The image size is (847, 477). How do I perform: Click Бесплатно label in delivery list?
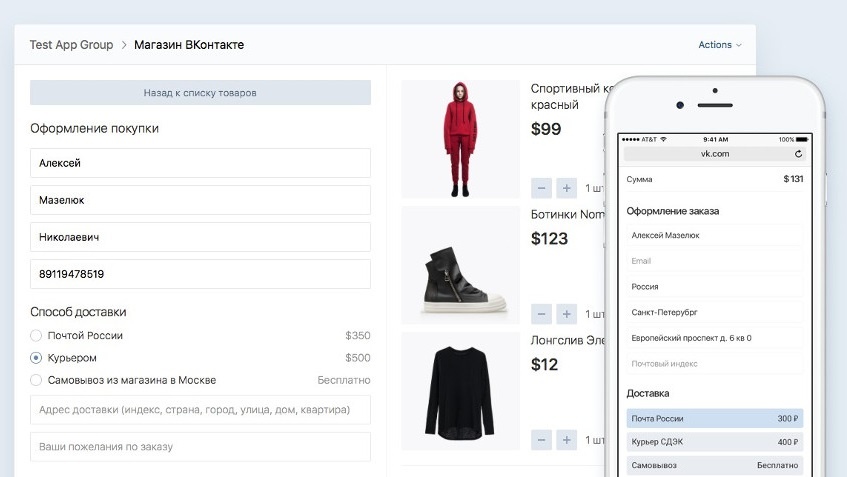[344, 380]
